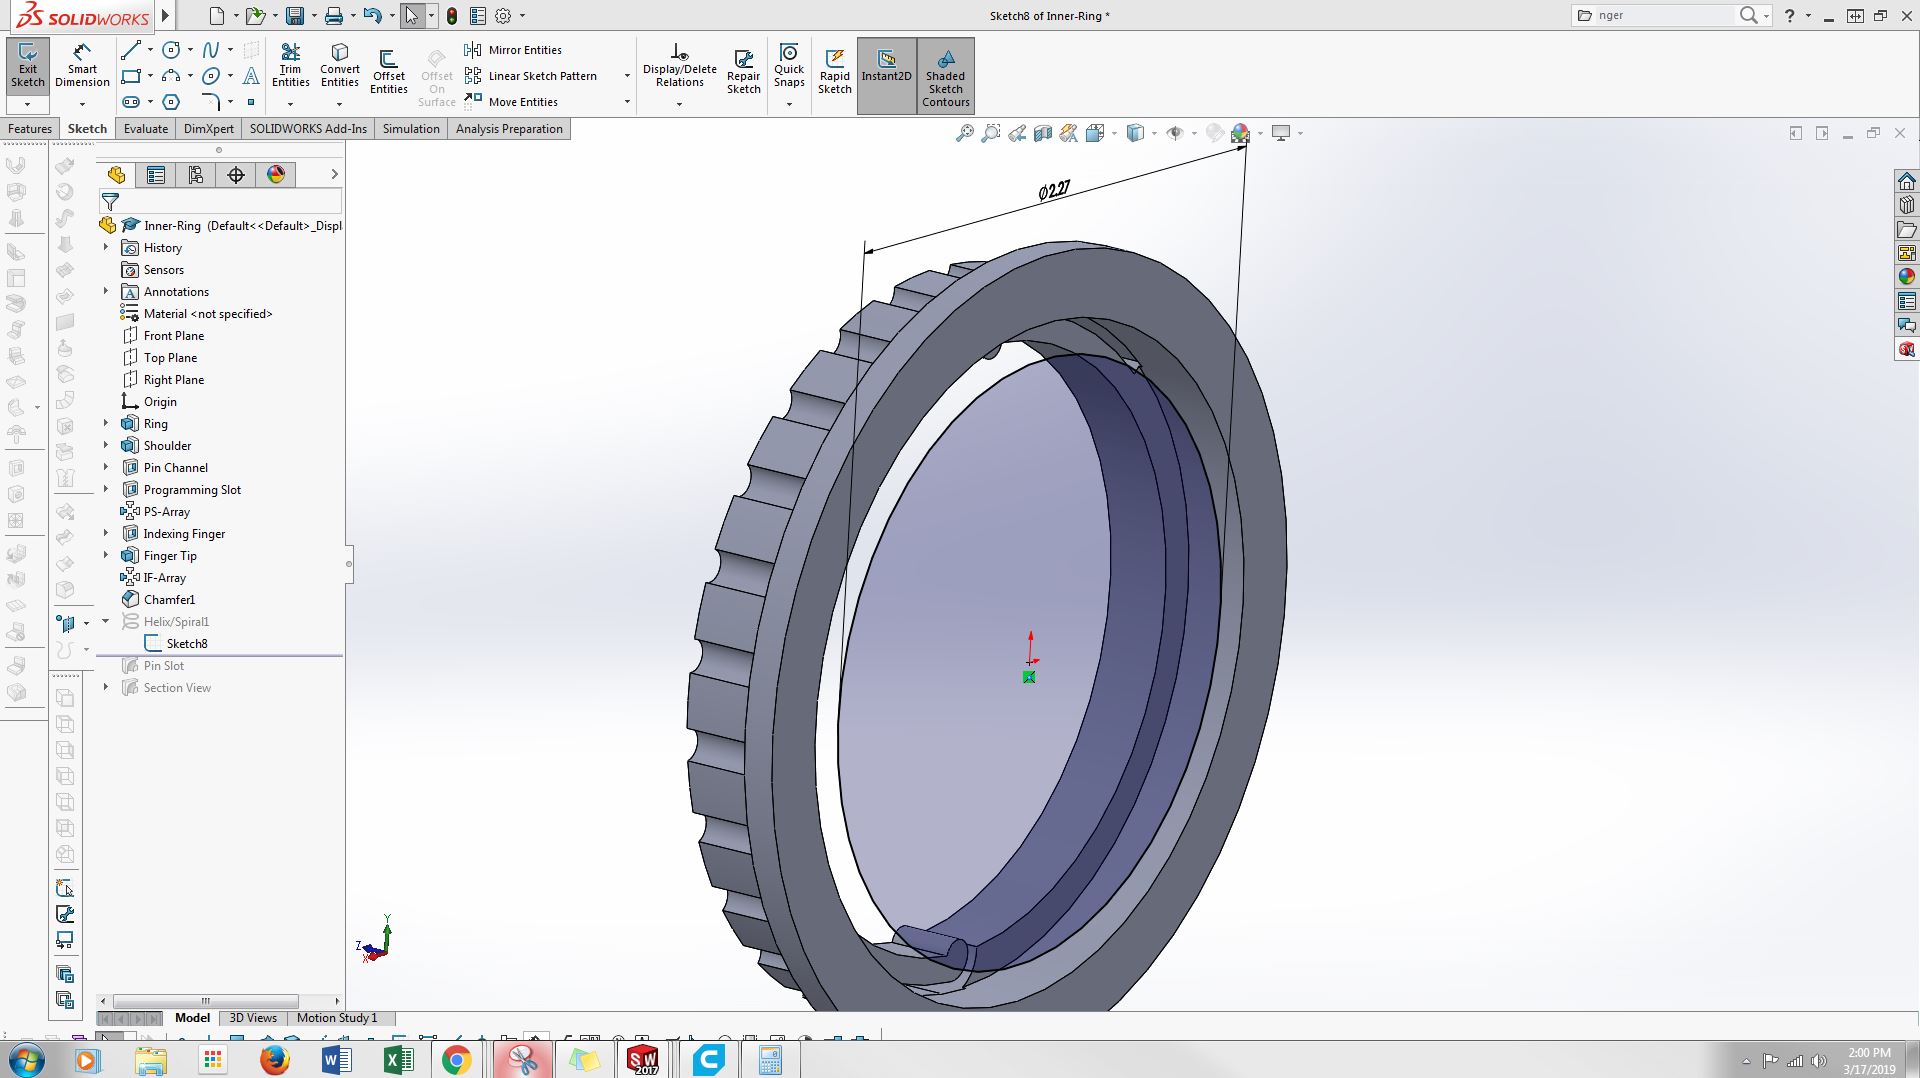The width and height of the screenshot is (1920, 1078).
Task: Click the Trim Entities button
Action: pyautogui.click(x=290, y=66)
